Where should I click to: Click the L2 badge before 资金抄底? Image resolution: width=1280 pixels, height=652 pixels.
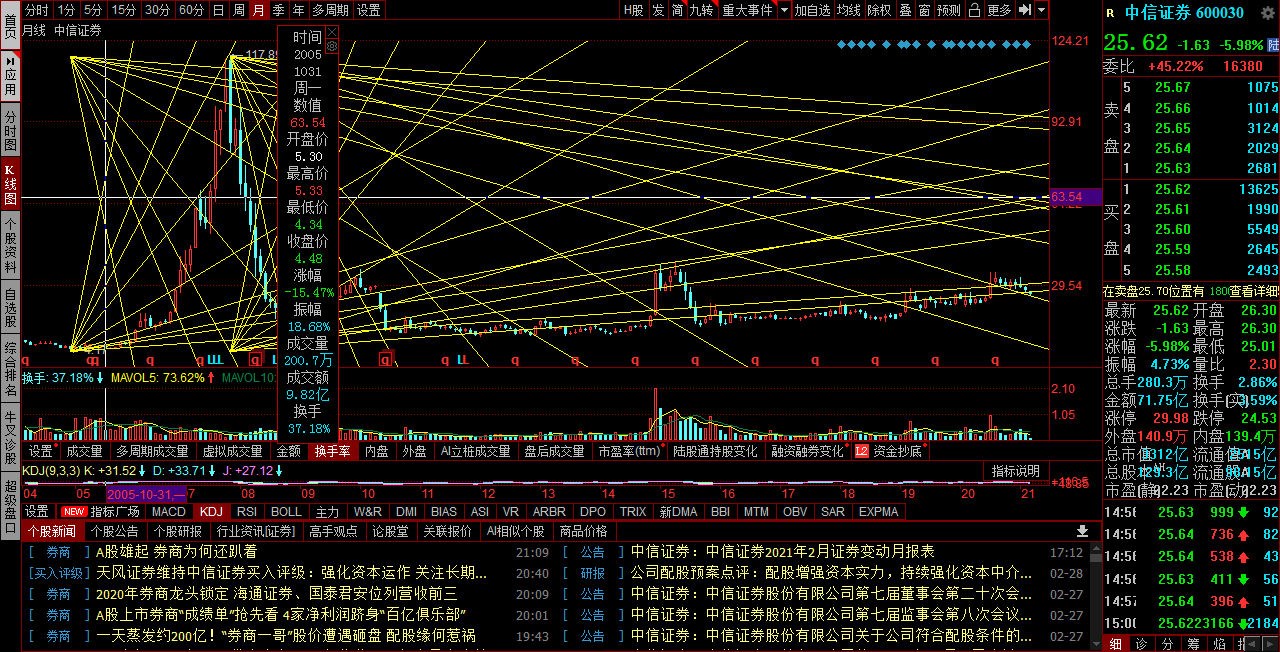[861, 452]
